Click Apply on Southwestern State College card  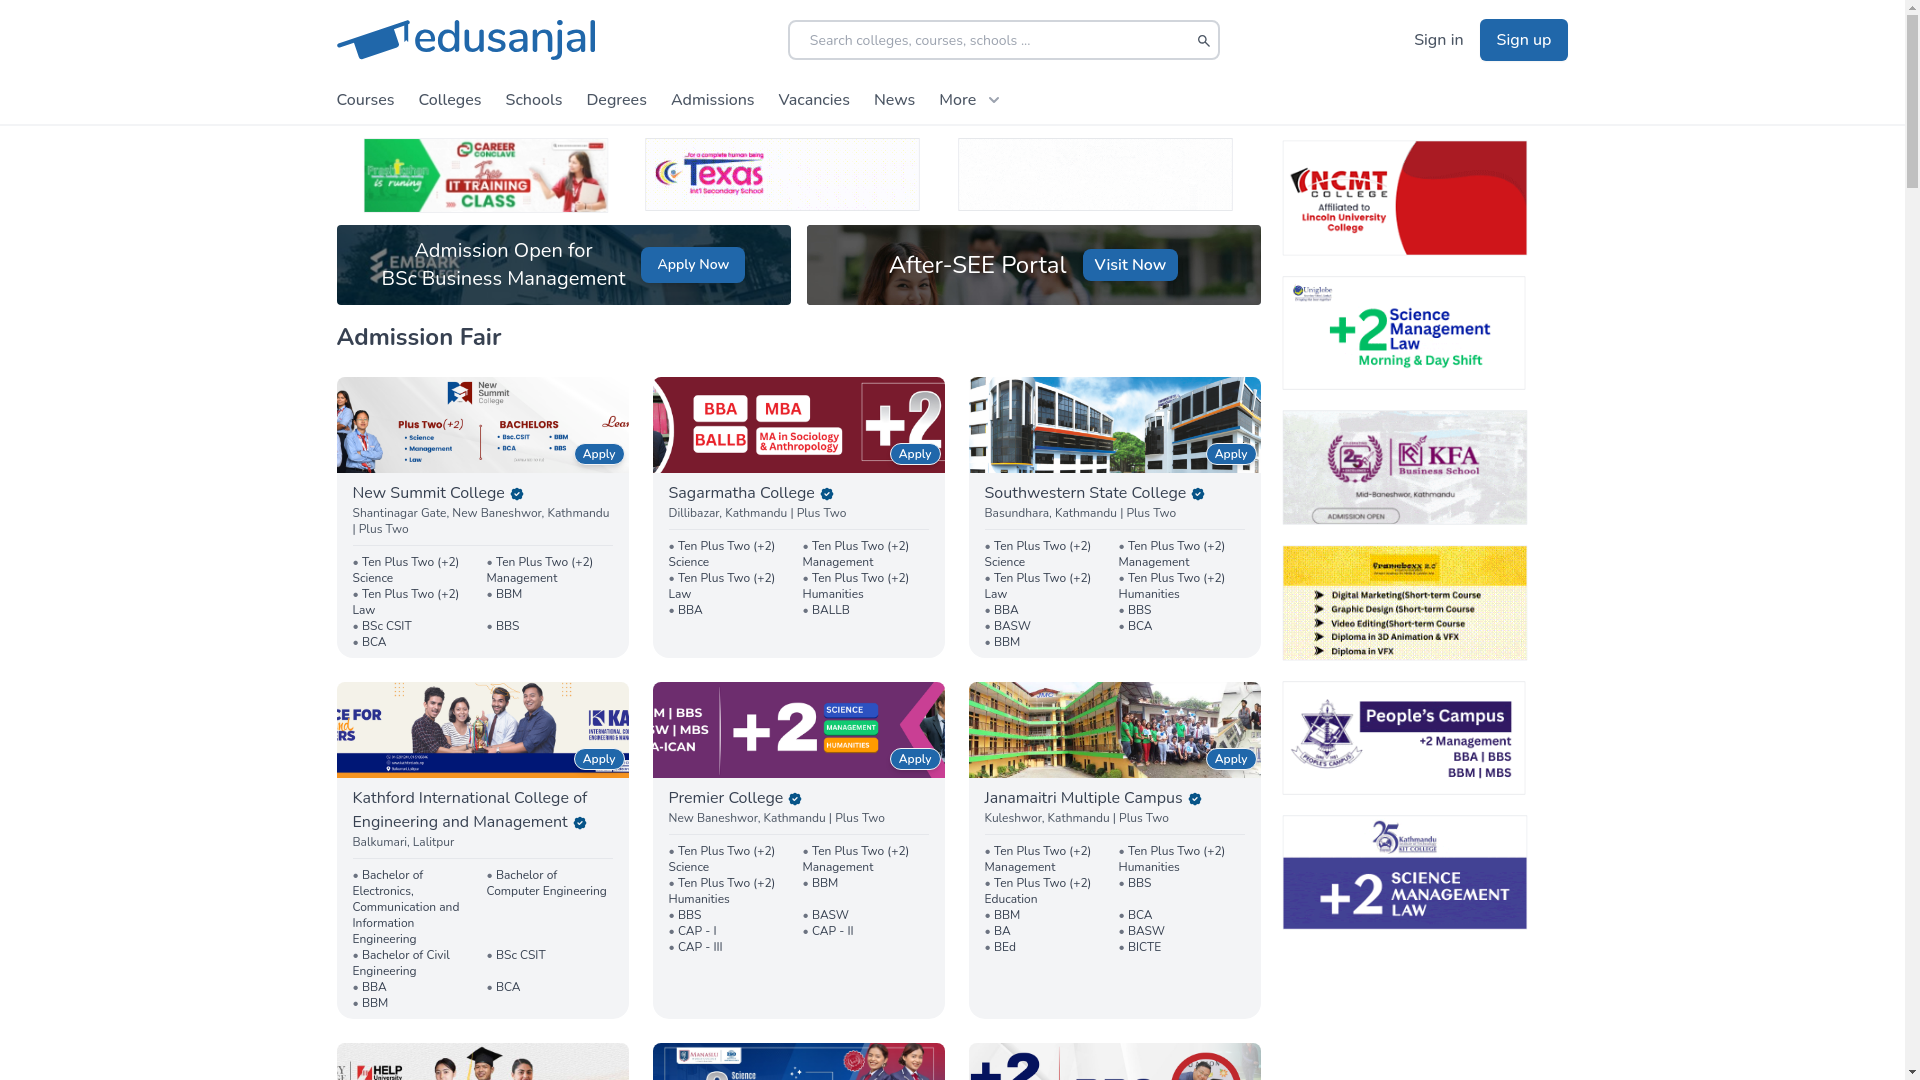[1230, 454]
